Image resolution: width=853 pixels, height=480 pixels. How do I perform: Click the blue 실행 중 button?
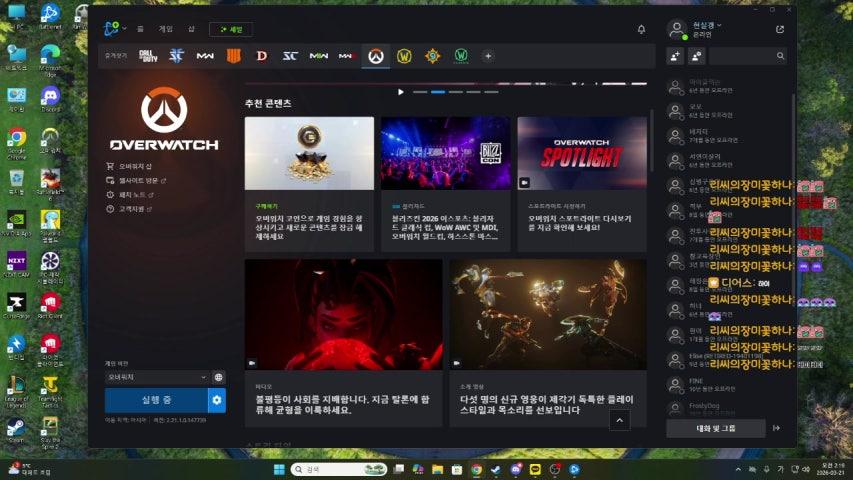(x=156, y=400)
